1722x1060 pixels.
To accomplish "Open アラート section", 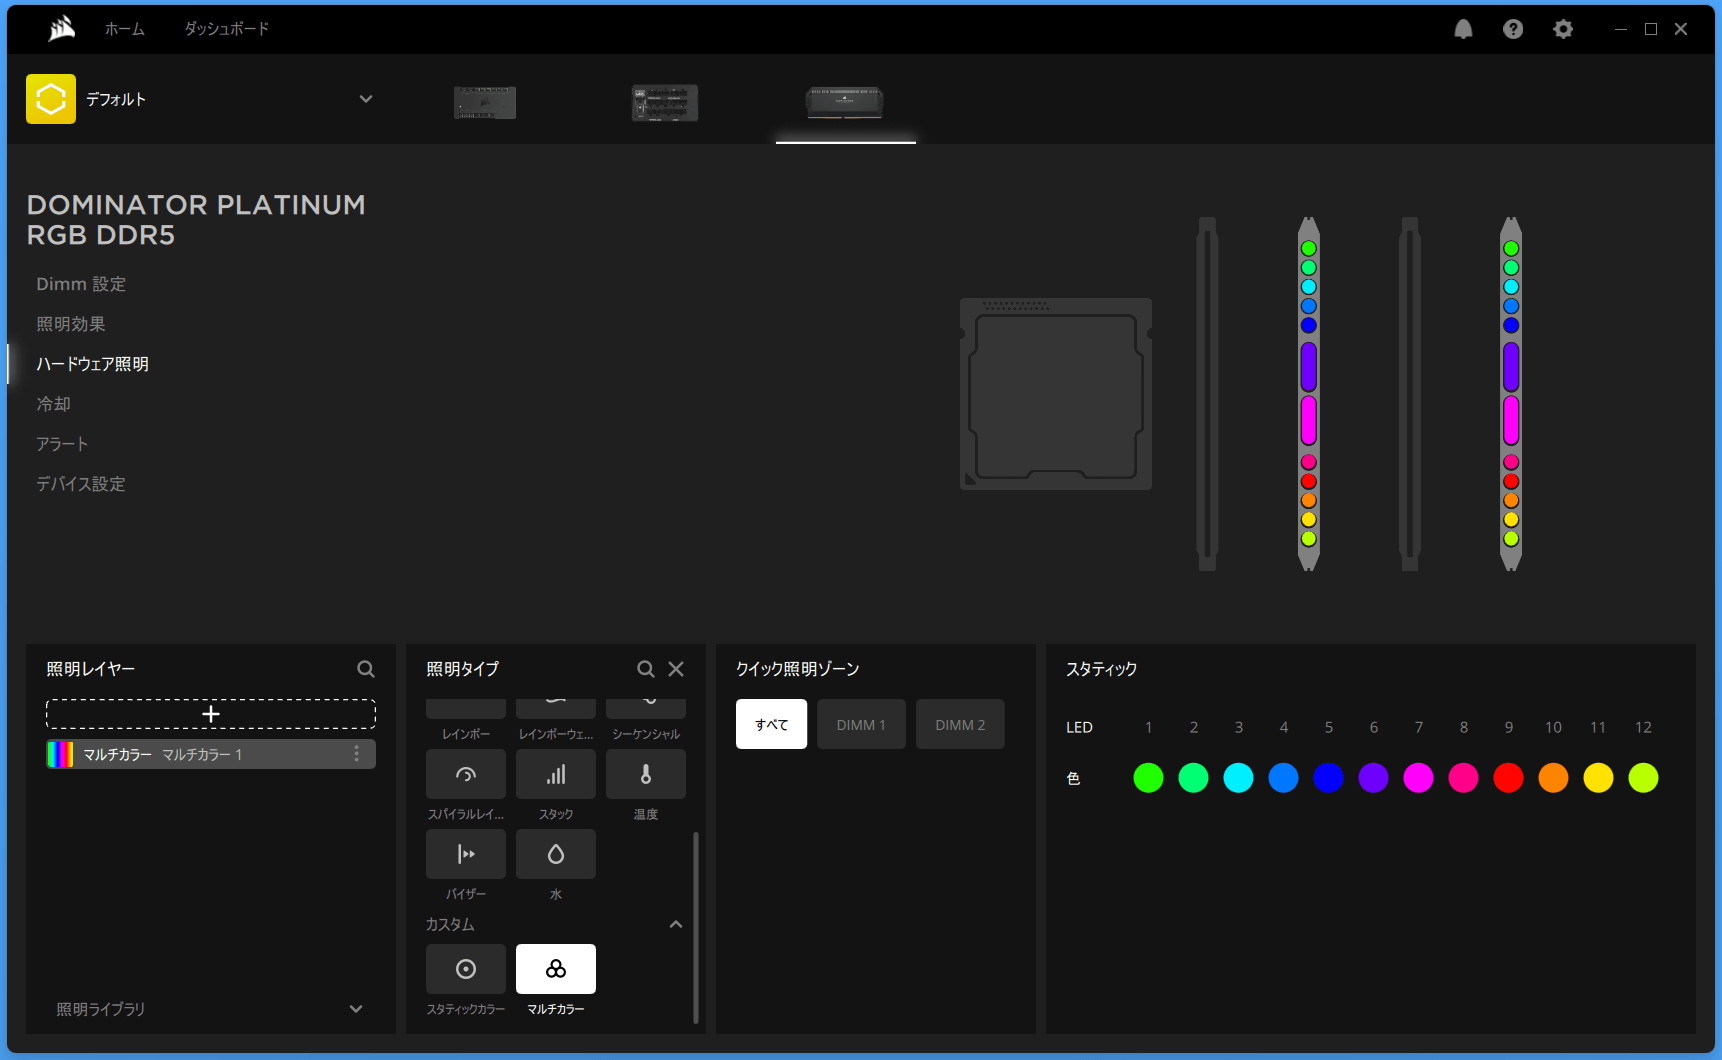I will (x=62, y=444).
